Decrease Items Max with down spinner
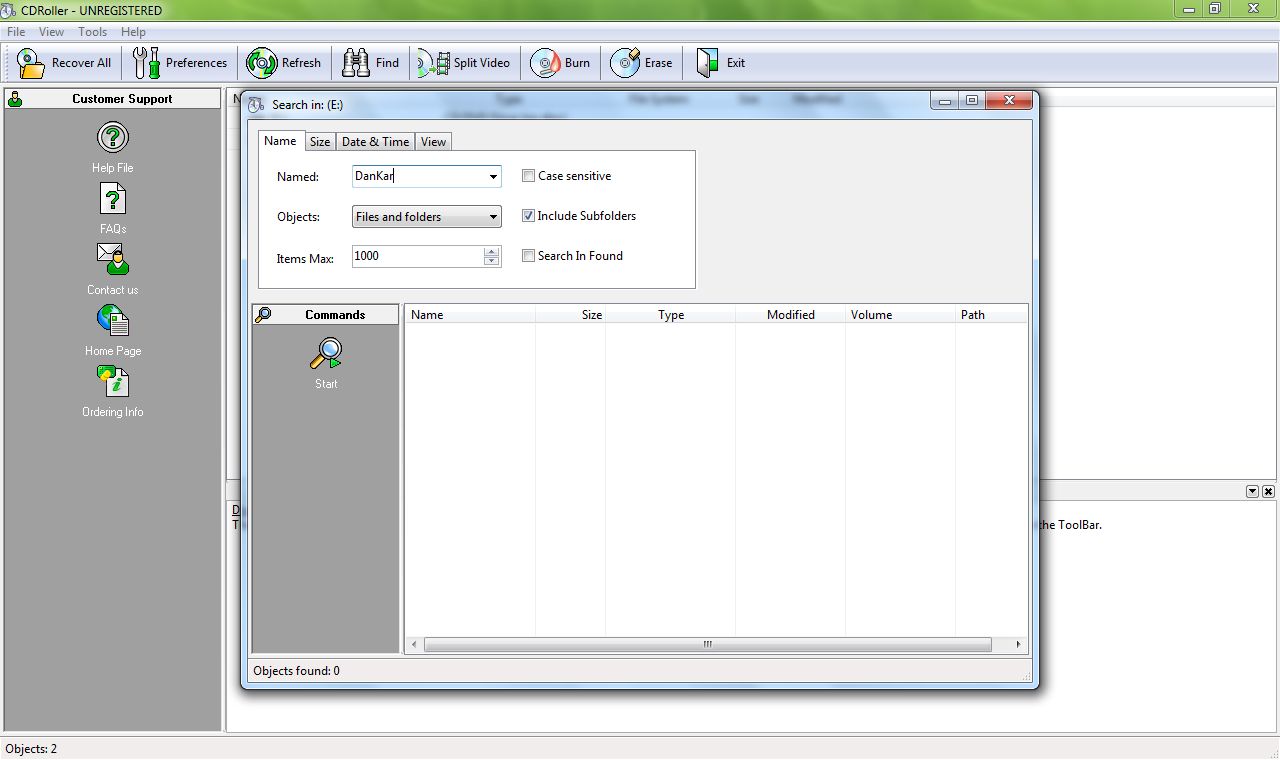Screen dimensions: 1280x760 pos(491,261)
